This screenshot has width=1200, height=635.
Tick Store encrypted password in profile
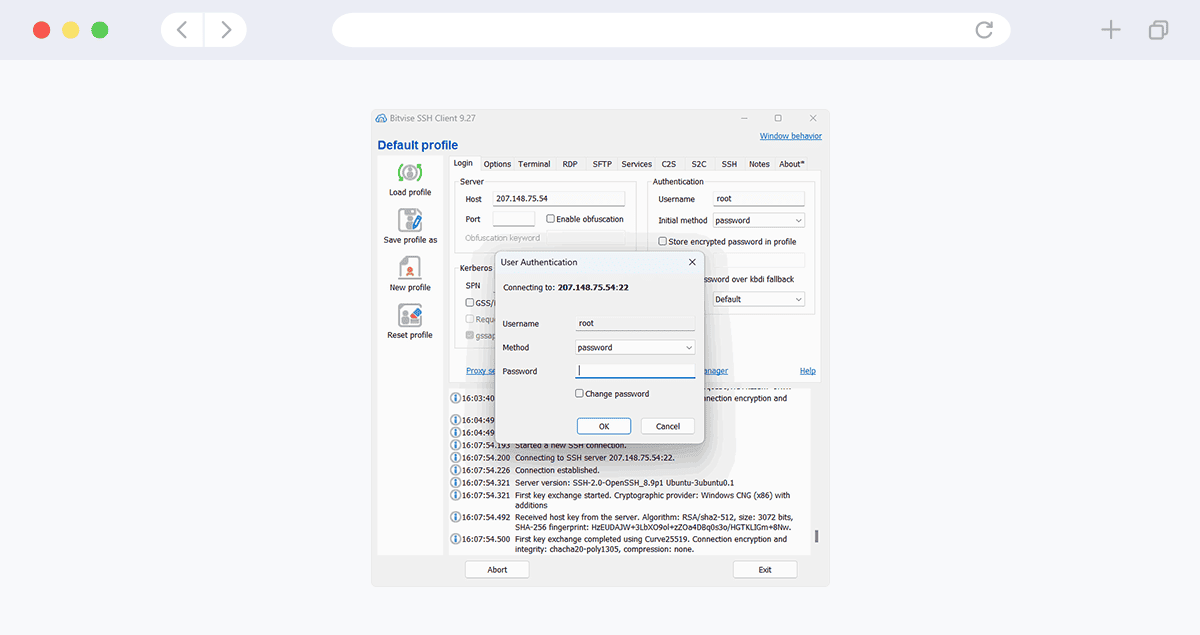tap(662, 242)
